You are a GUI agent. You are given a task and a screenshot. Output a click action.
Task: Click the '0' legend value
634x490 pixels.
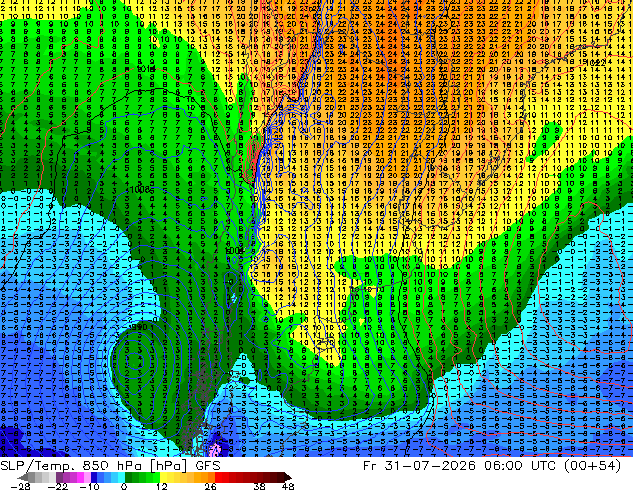(124, 486)
